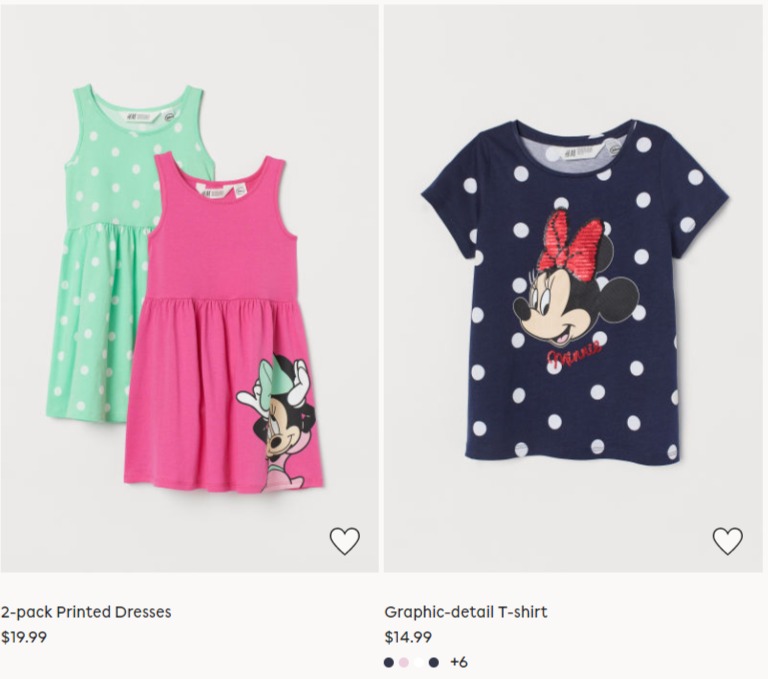Show the +6 additional colors
Screen dimensions: 768x679
tap(459, 662)
